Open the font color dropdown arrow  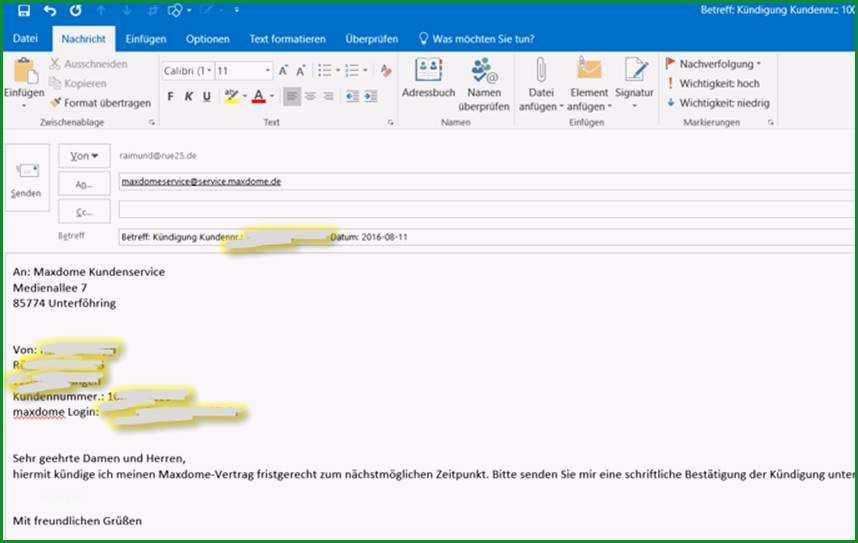[272, 96]
